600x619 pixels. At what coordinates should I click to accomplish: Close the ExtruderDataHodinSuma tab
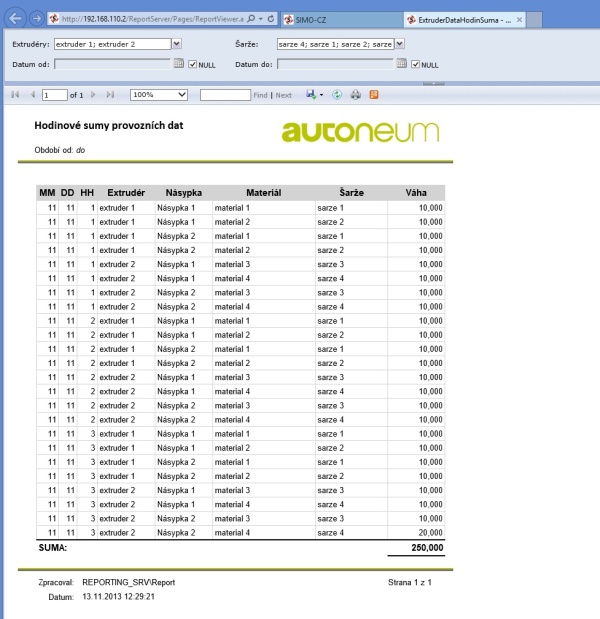(519, 19)
